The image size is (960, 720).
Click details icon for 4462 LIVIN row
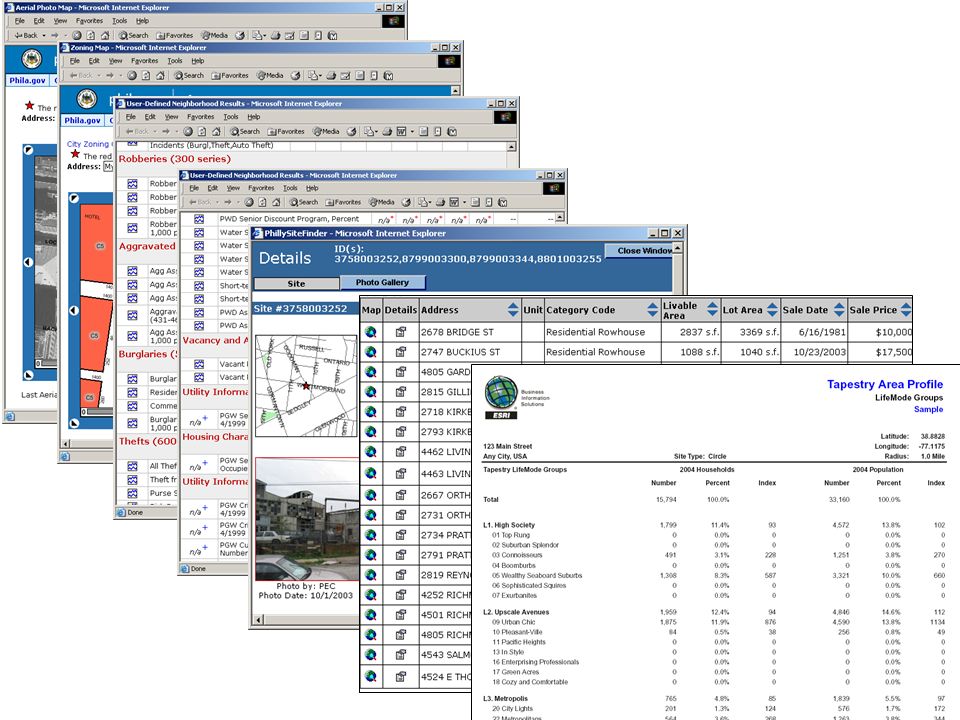tap(400, 452)
